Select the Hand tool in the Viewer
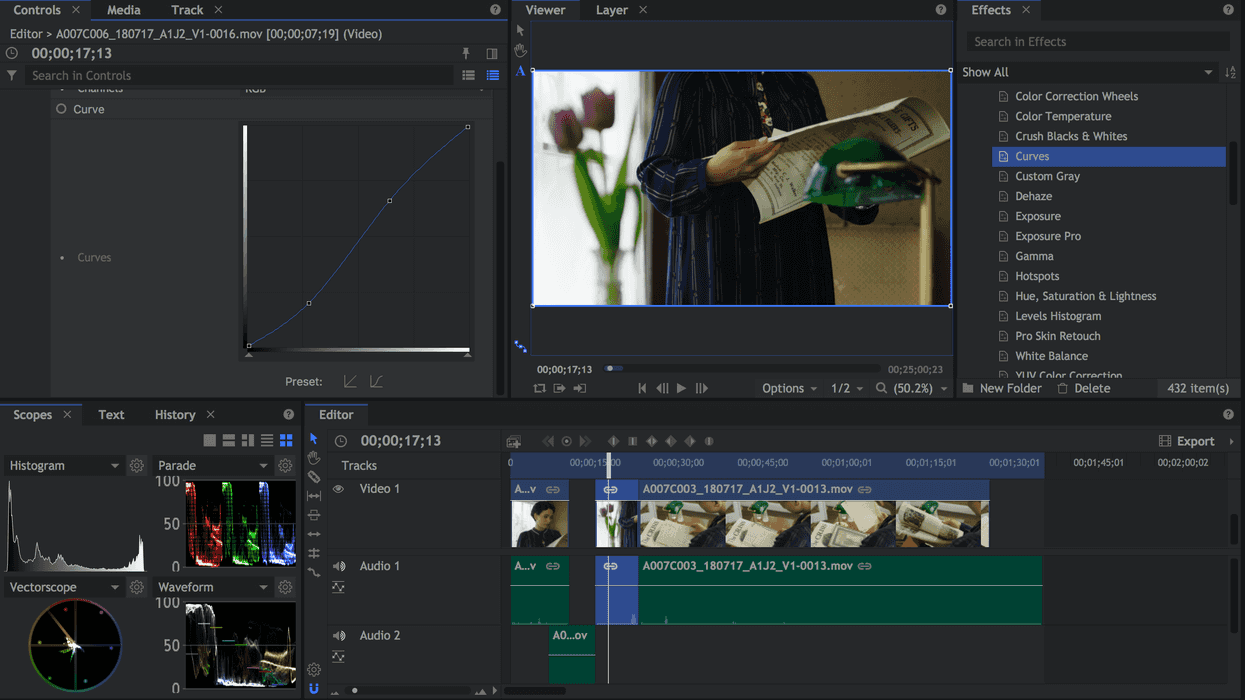Screen dimensions: 1245x700 520,51
